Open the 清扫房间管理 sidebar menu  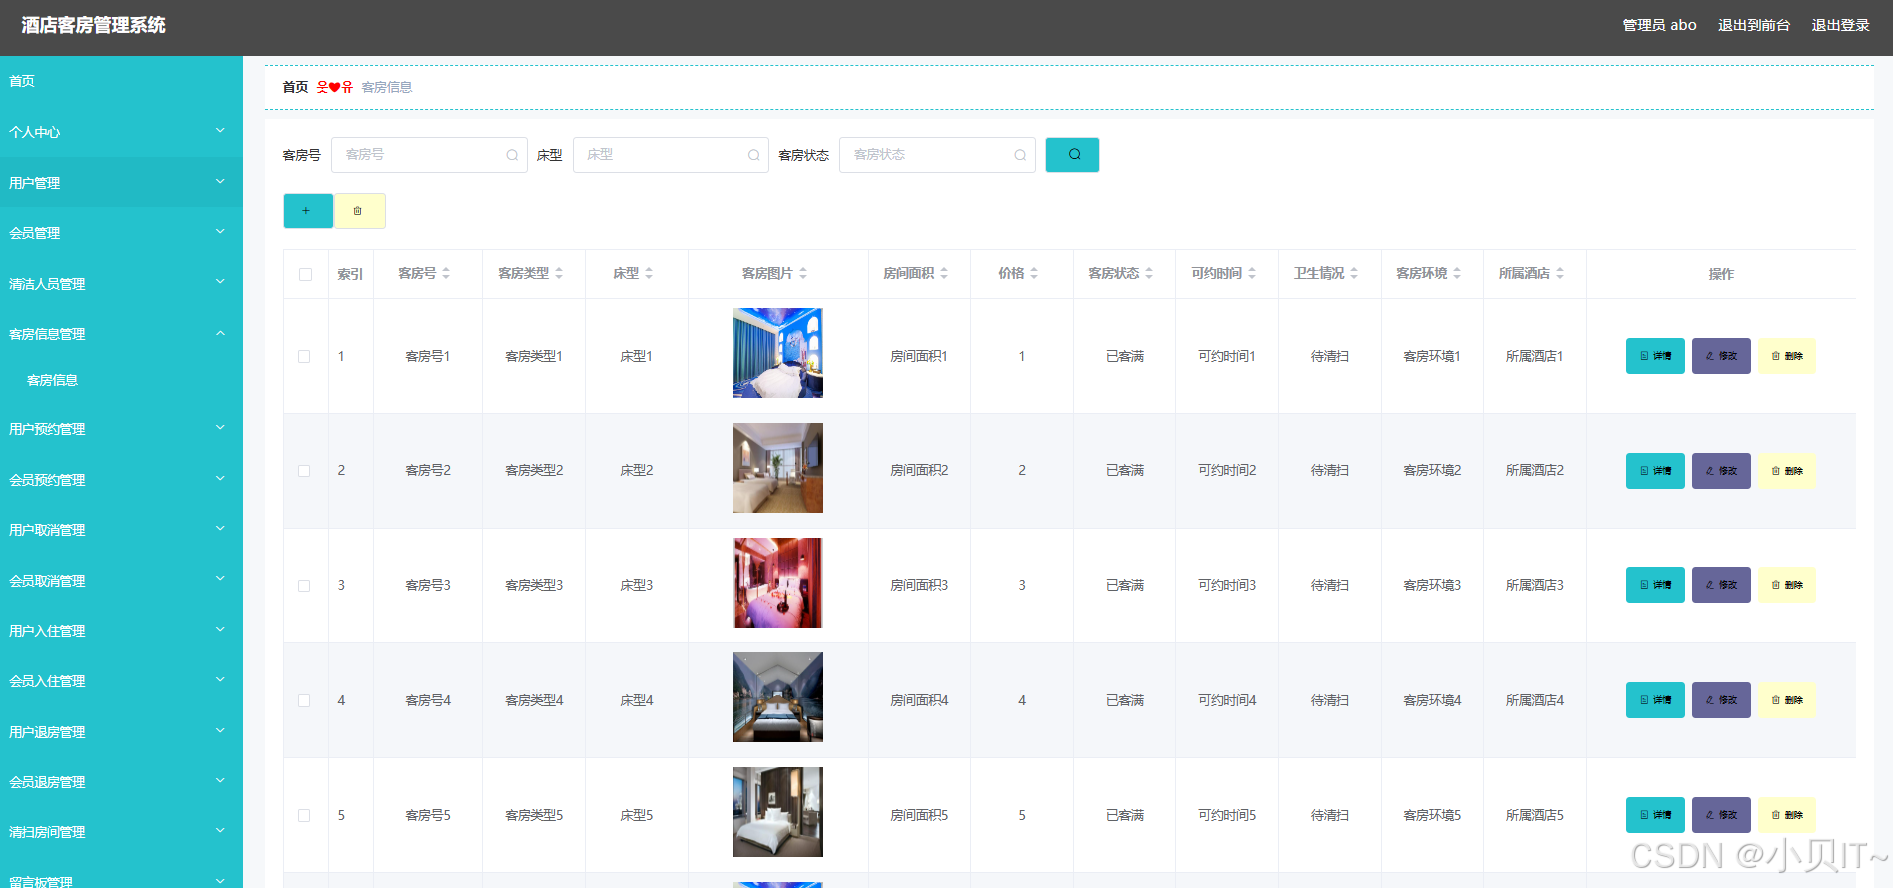point(121,832)
